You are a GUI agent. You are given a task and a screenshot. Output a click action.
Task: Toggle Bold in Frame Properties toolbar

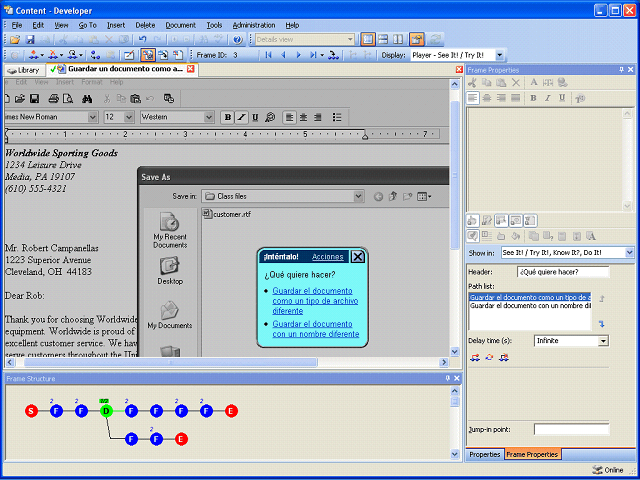pyautogui.click(x=533, y=98)
